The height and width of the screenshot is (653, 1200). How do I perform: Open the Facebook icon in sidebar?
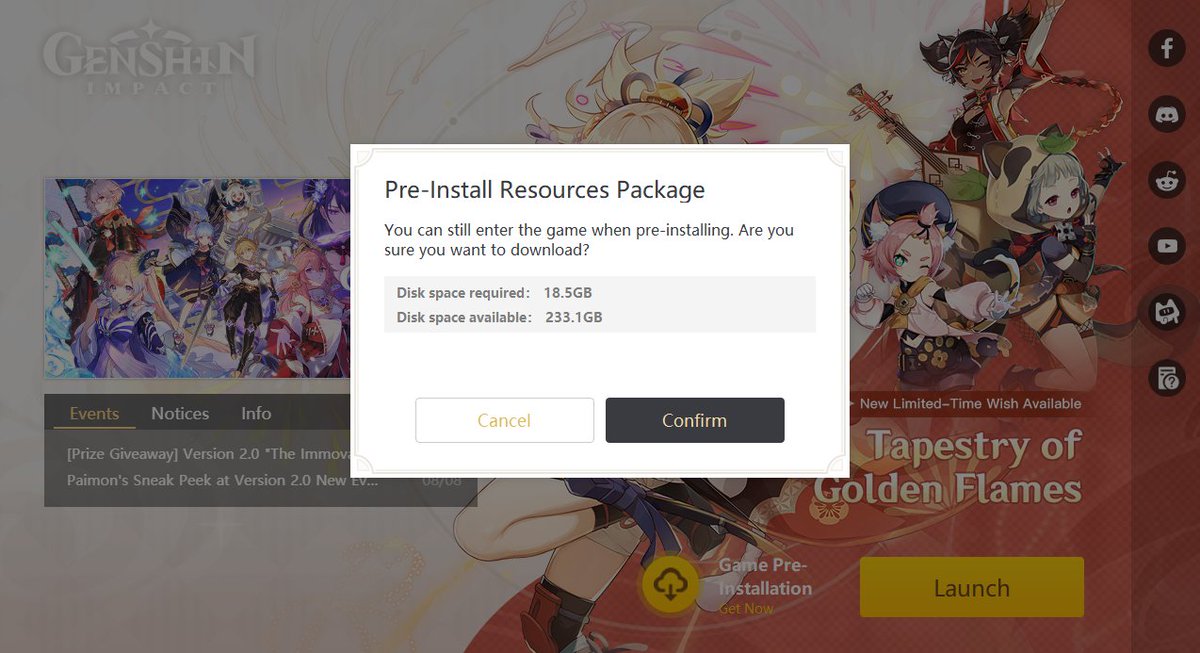(1167, 47)
